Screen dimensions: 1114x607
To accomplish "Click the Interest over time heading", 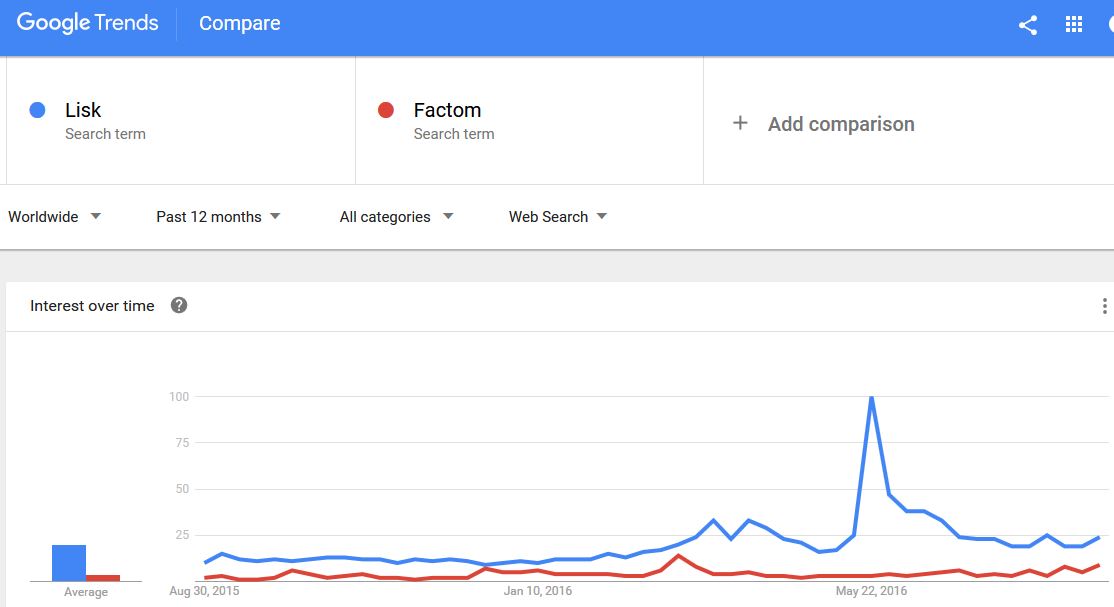I will [92, 306].
